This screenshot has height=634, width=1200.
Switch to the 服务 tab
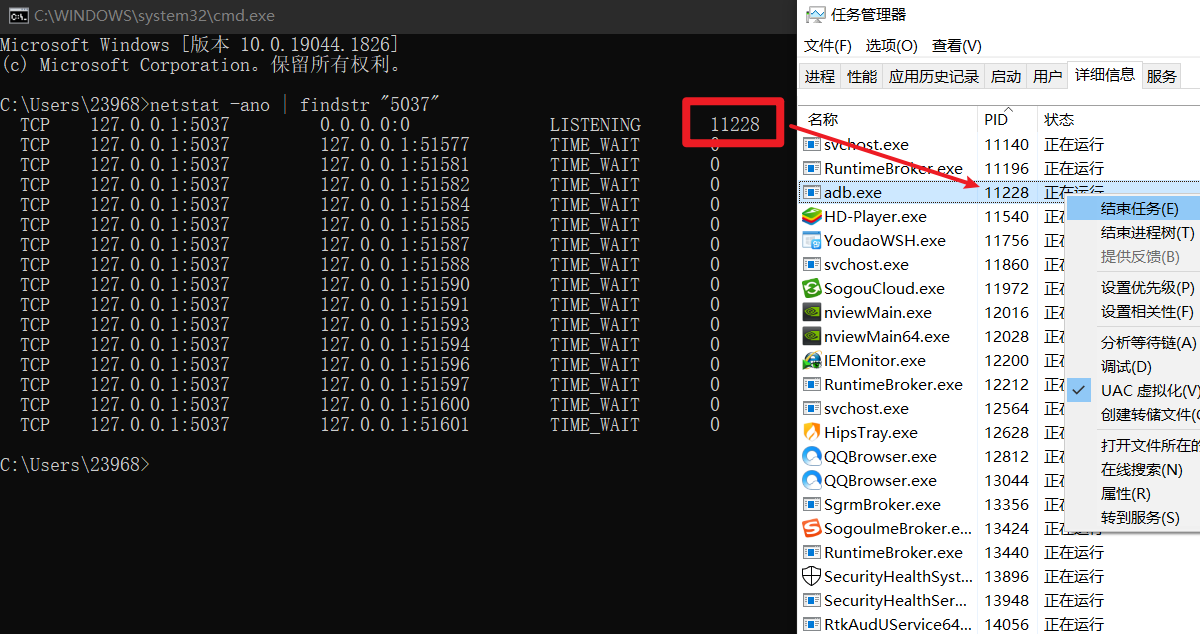click(x=1161, y=76)
